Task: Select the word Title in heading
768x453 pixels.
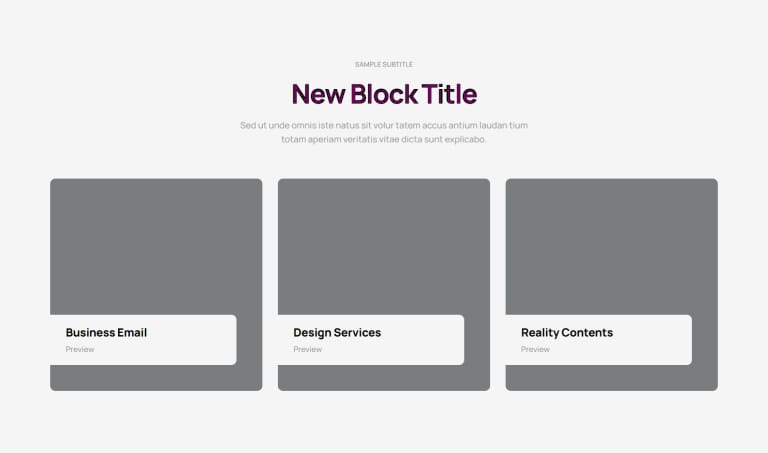Action: (450, 94)
